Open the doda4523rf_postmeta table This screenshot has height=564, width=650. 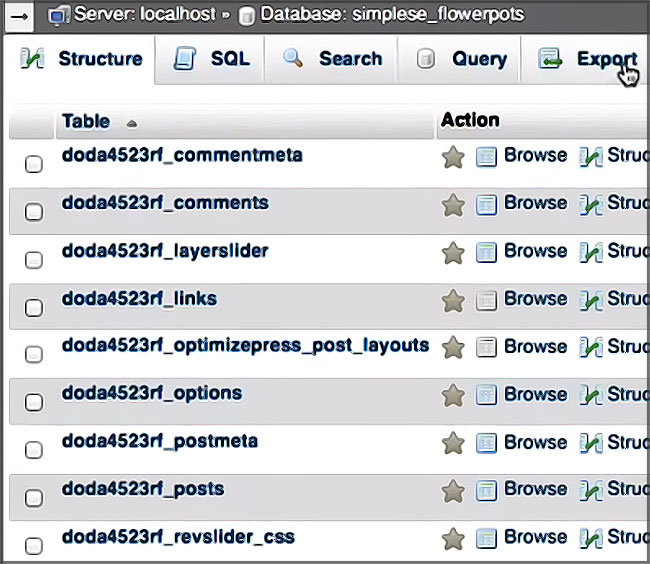(160, 442)
